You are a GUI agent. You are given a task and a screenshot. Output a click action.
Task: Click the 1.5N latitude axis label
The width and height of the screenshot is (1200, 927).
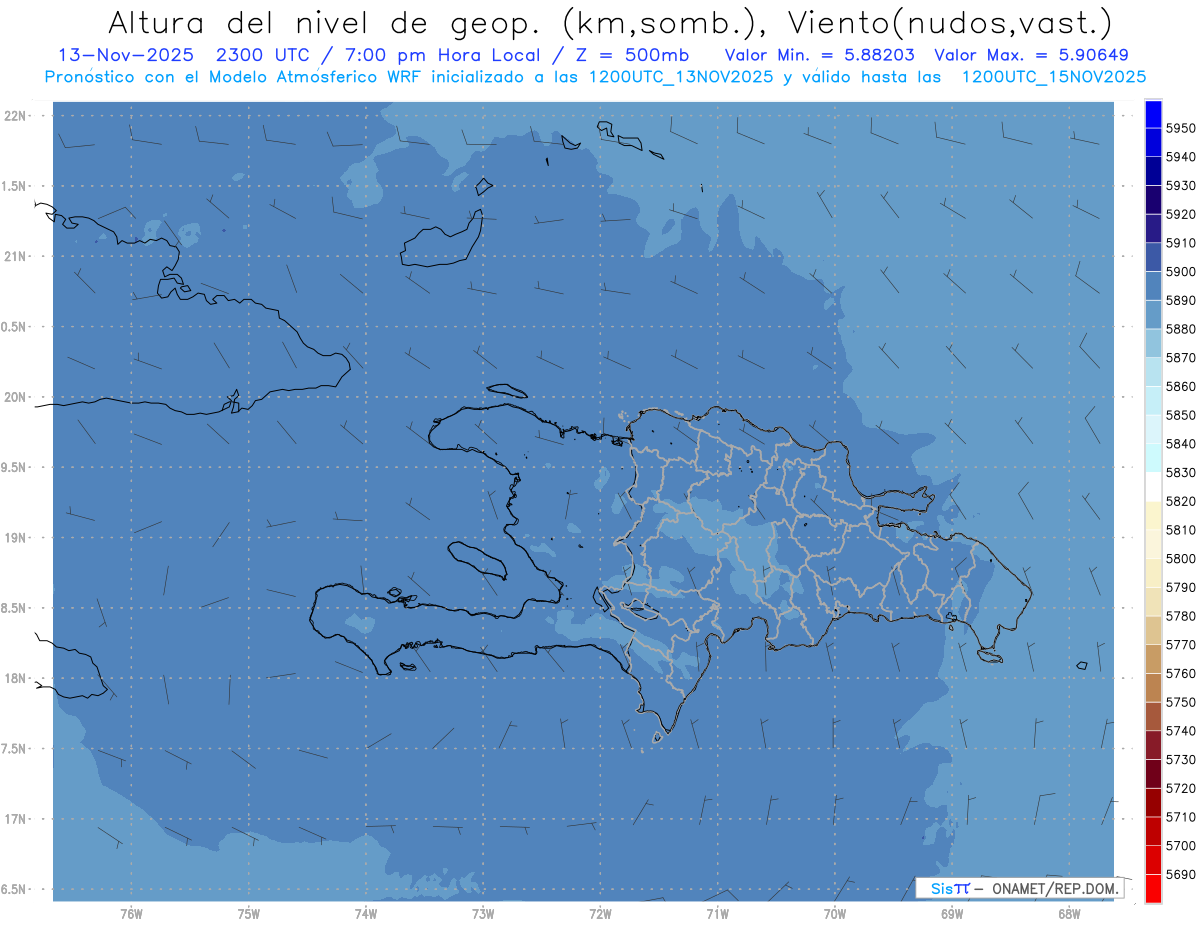pos(13,186)
